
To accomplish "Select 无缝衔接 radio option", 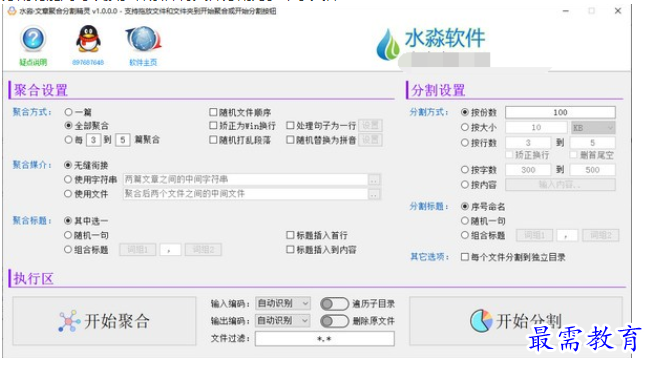I will coord(68,165).
